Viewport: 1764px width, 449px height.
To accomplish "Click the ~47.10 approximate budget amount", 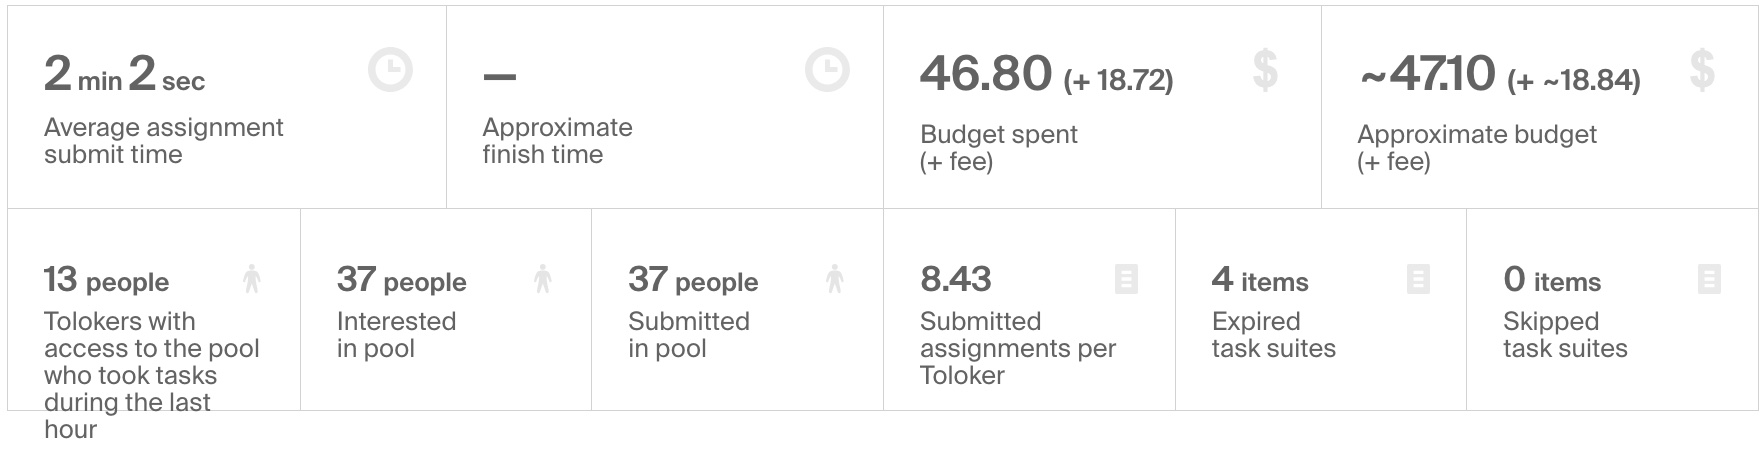I will (x=1427, y=74).
